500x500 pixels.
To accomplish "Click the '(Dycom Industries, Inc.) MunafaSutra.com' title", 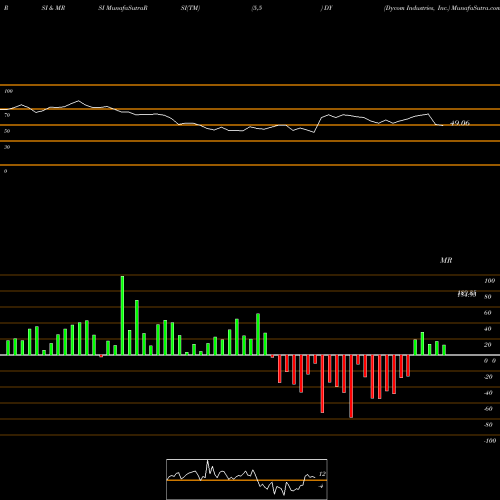I will (442, 8).
